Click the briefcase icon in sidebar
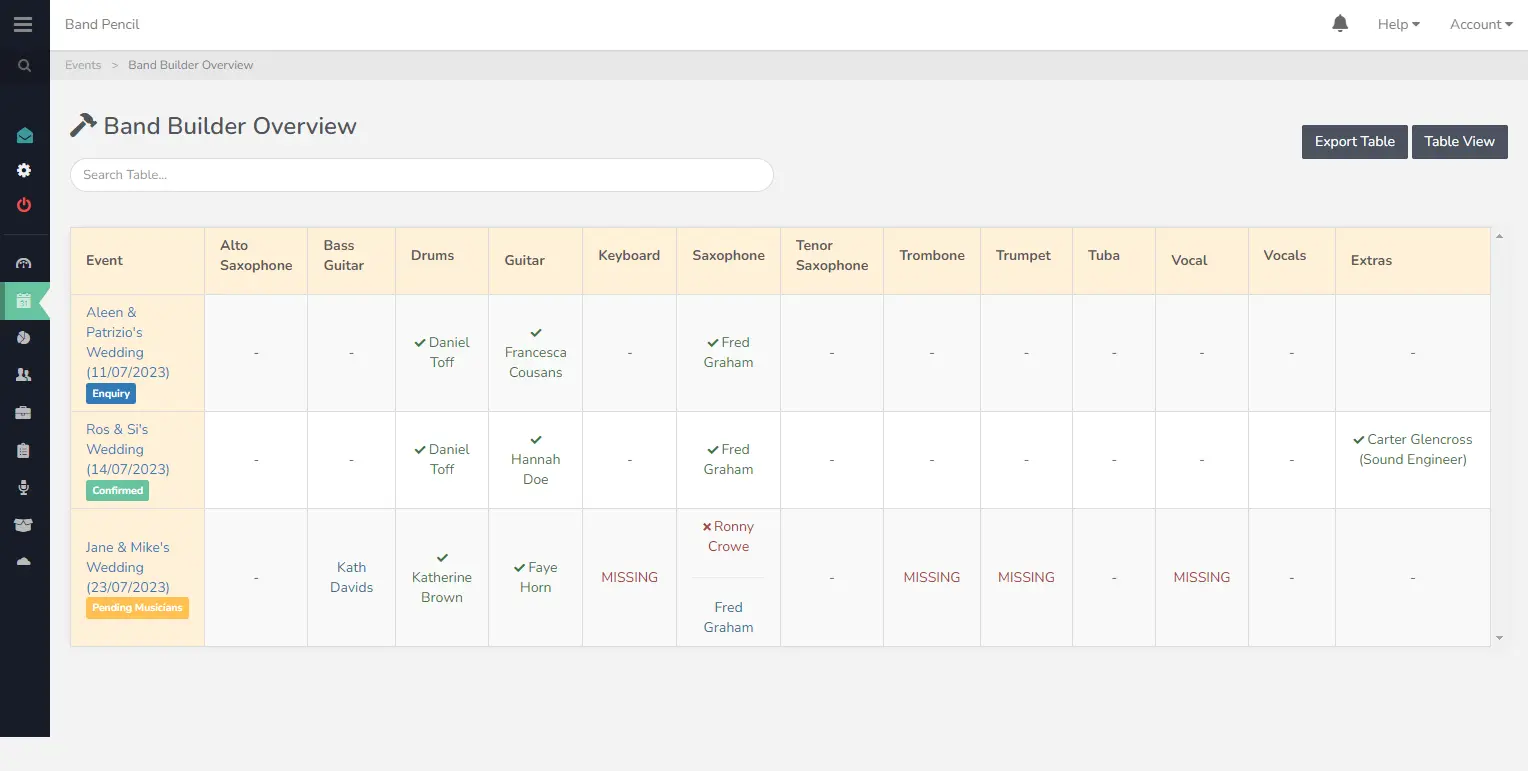 [x=24, y=413]
